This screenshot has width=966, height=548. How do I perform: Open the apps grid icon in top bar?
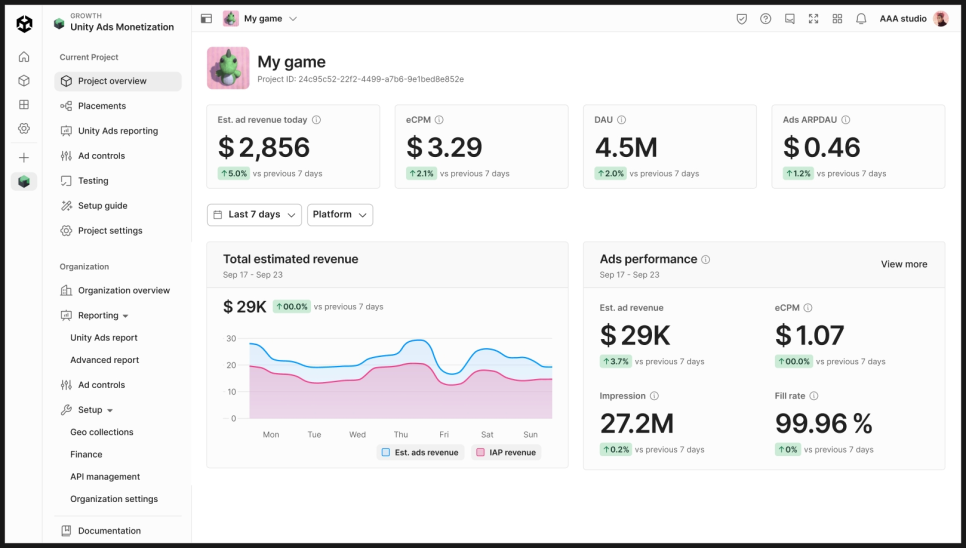pos(837,19)
